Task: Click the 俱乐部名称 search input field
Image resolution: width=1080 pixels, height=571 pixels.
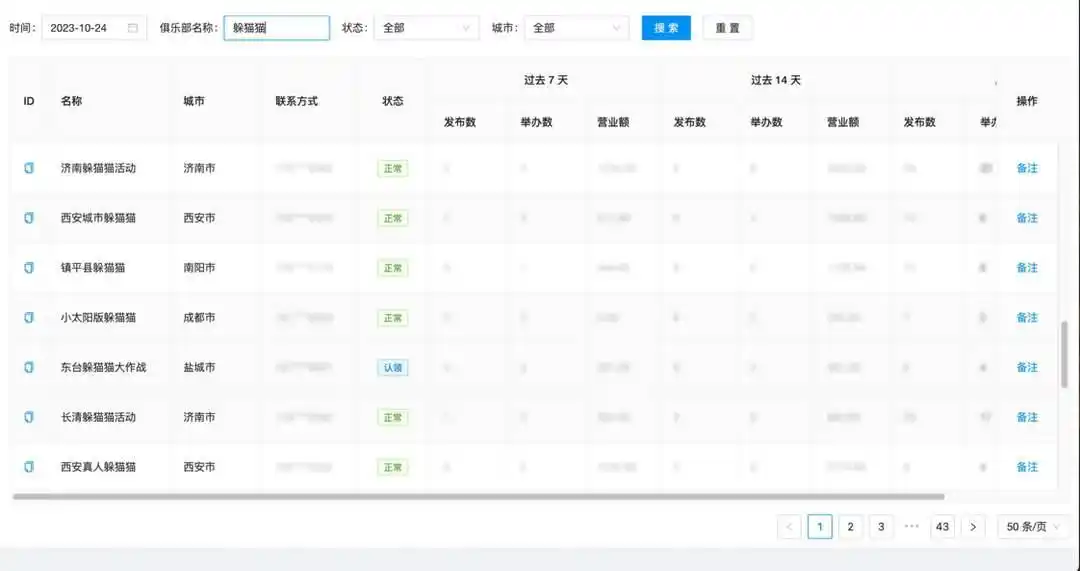Action: click(277, 28)
